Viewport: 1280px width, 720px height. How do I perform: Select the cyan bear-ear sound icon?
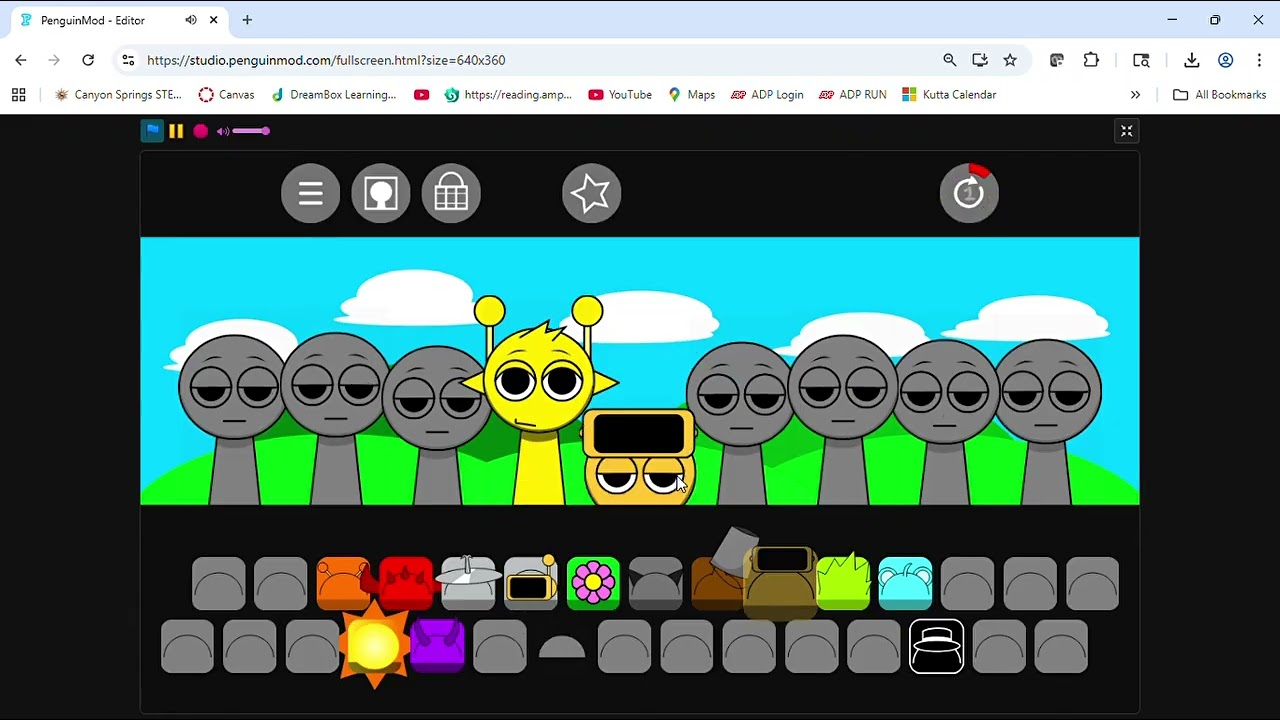point(905,584)
